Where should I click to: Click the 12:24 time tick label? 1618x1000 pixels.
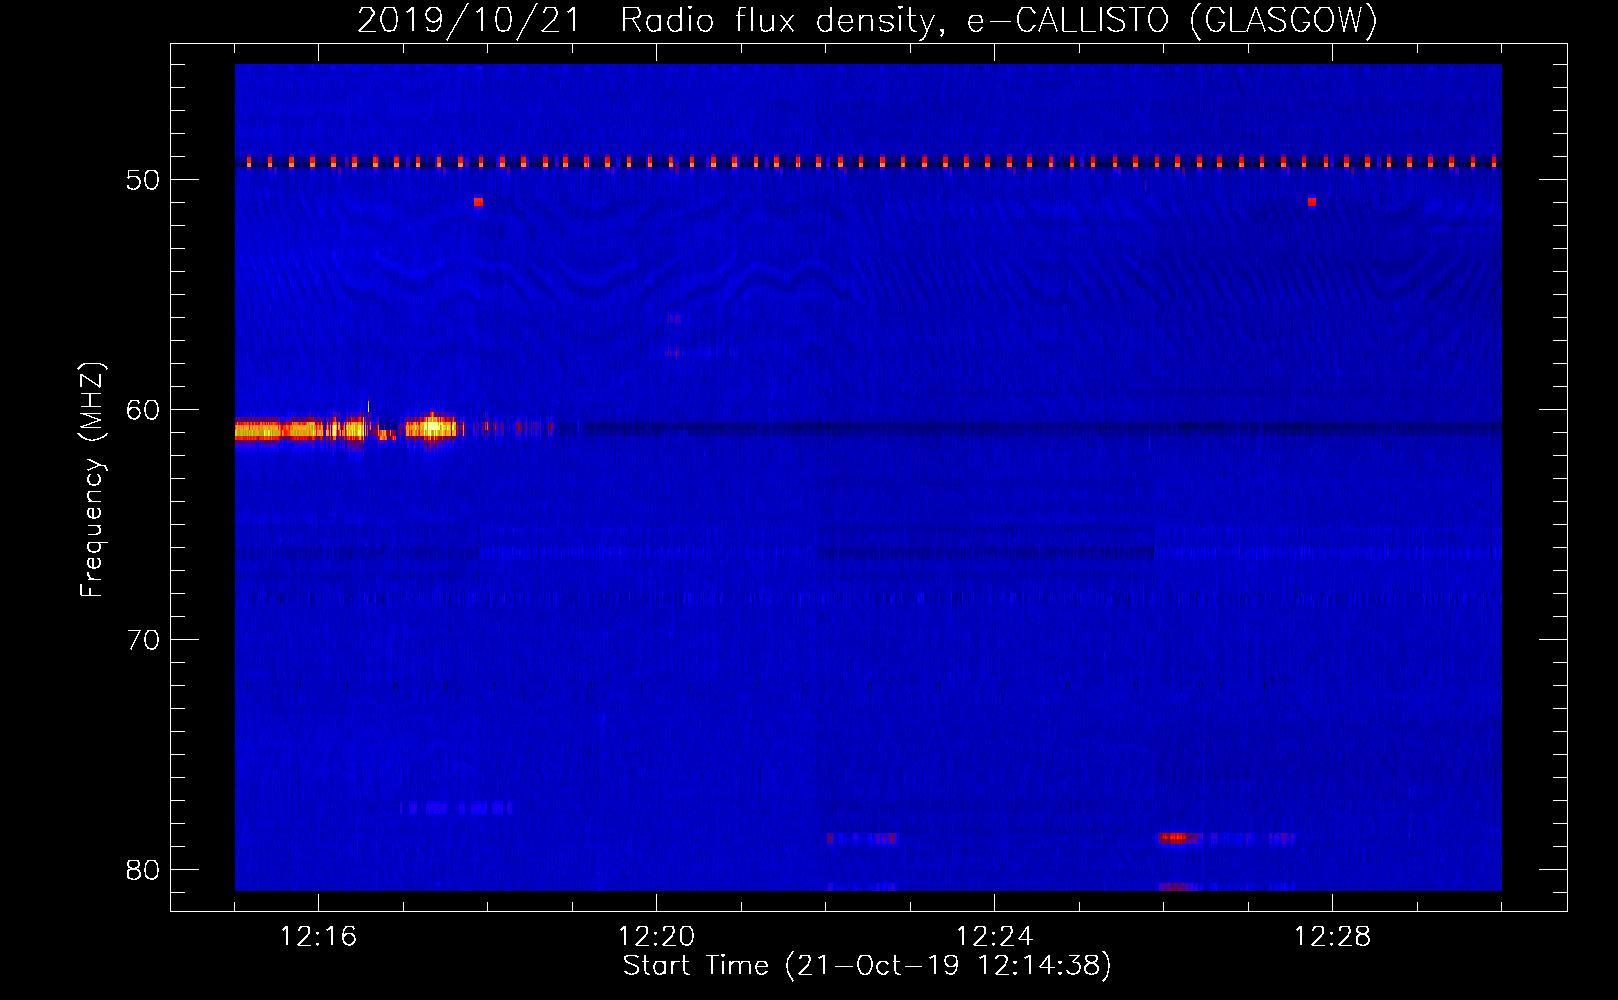(994, 937)
